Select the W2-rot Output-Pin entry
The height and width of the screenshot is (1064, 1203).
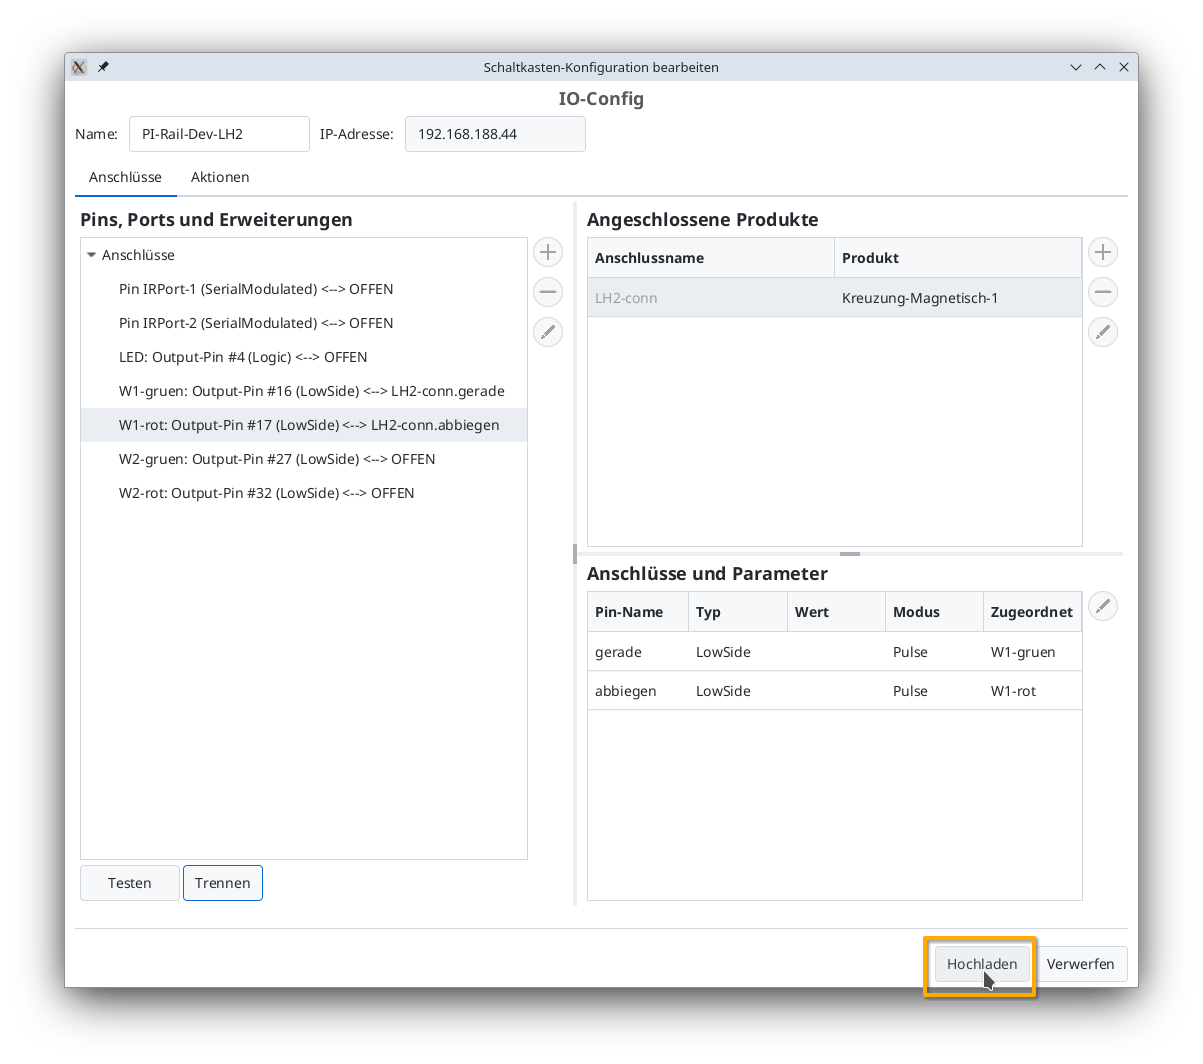267,492
